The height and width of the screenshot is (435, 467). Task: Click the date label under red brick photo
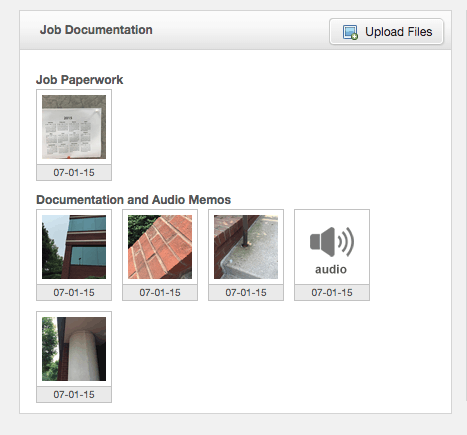160,292
